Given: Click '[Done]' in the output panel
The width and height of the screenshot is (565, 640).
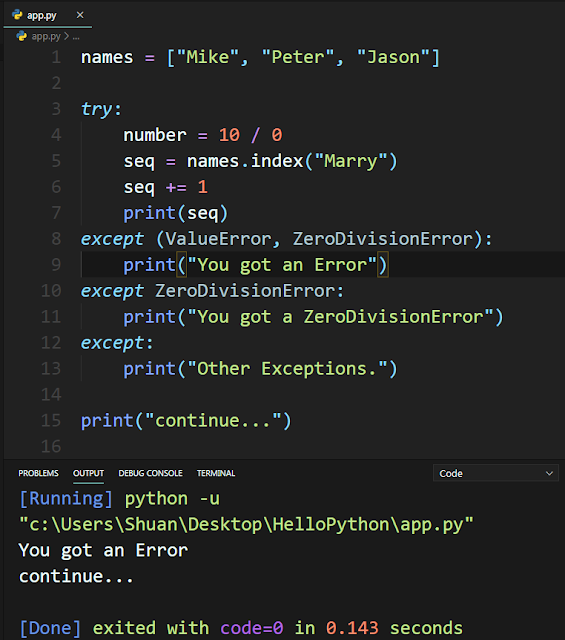Looking at the screenshot, I should [x=50, y=628].
